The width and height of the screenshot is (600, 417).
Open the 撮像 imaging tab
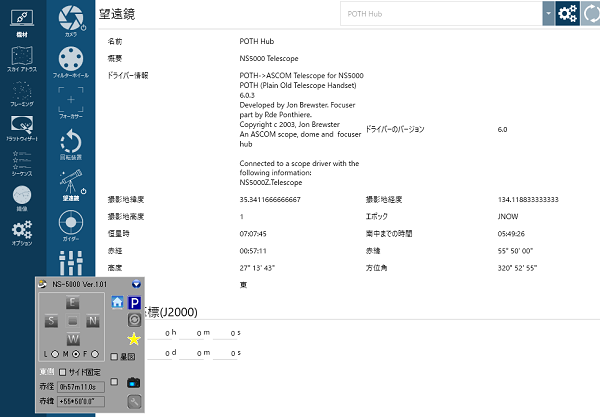(22, 199)
